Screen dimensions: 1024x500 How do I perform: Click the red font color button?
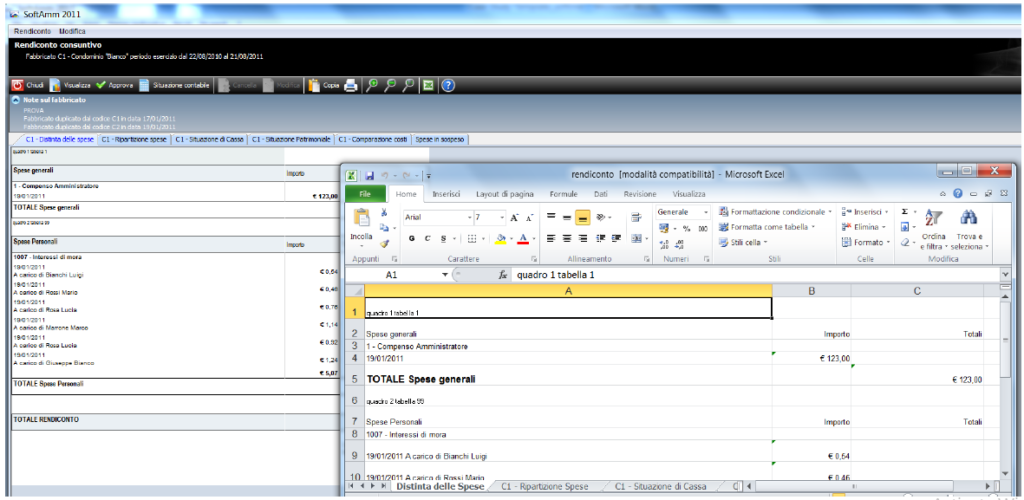522,238
